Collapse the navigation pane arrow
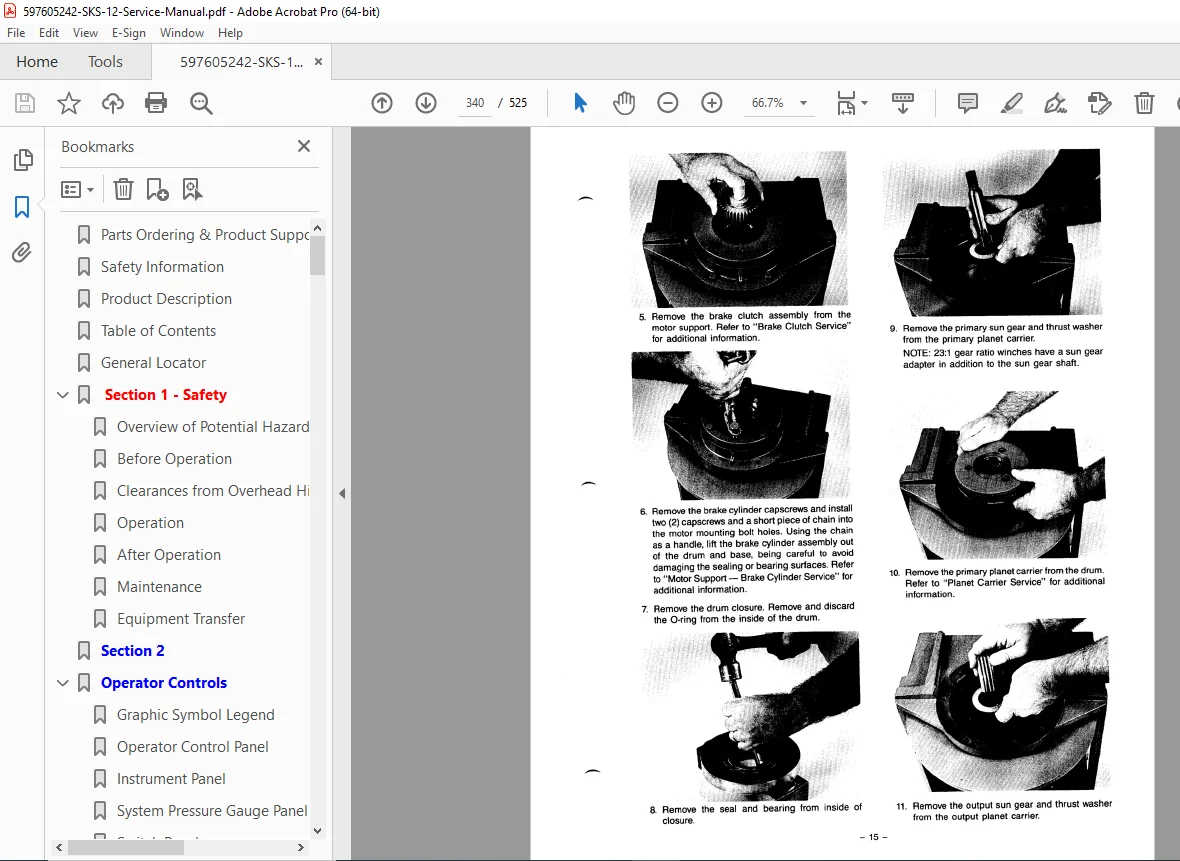The width and height of the screenshot is (1180, 861). (x=342, y=494)
